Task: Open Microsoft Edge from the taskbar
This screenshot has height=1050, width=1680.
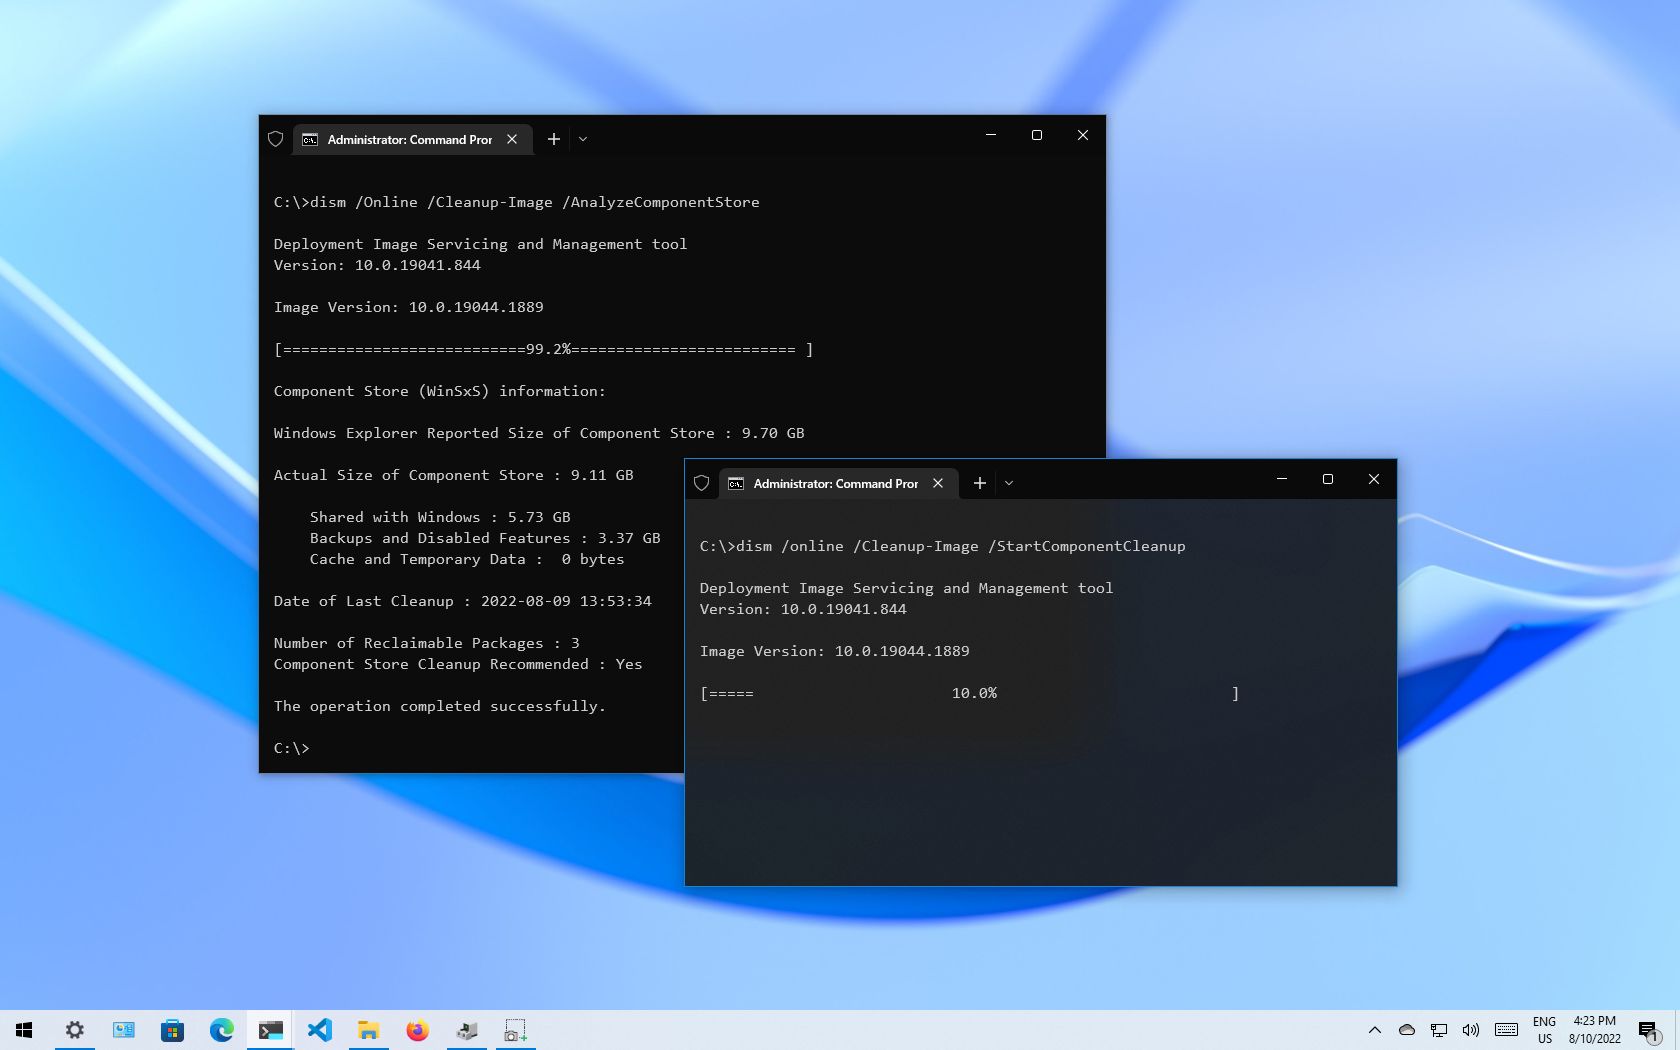Action: point(221,1030)
